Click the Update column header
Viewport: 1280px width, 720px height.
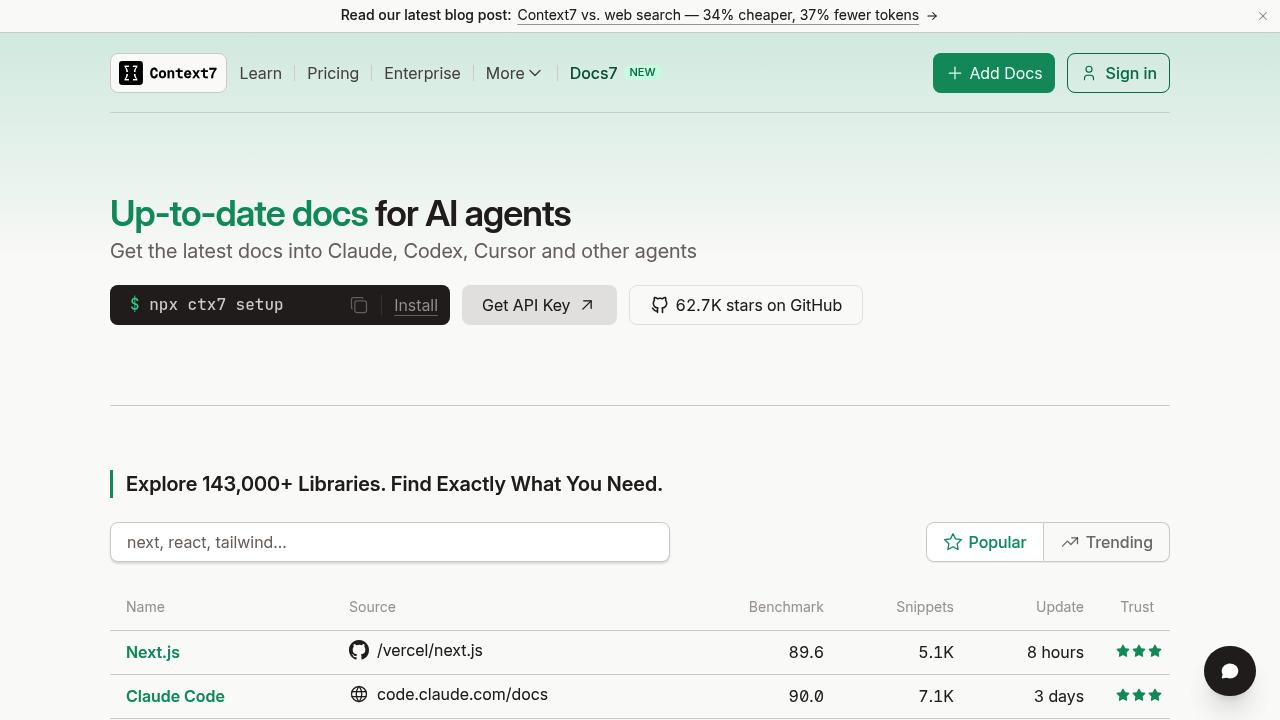[x=1060, y=607]
